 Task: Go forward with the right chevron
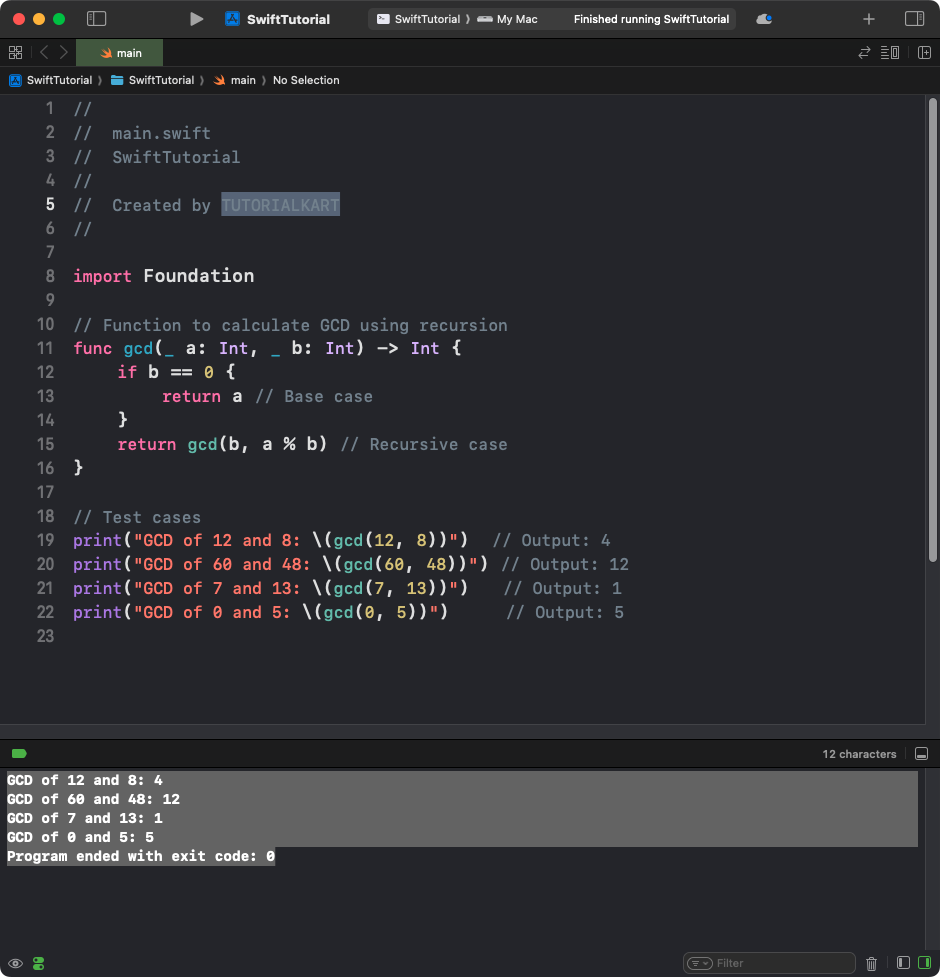click(64, 53)
